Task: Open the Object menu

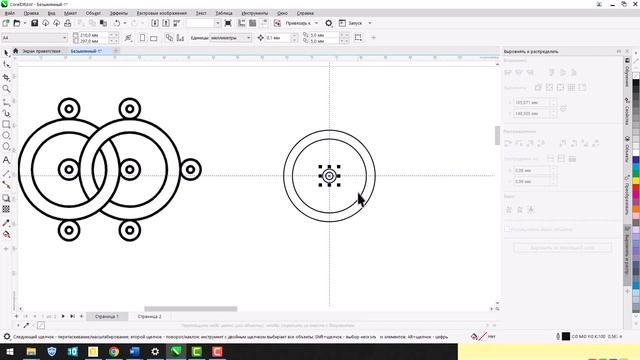Action: 93,13
